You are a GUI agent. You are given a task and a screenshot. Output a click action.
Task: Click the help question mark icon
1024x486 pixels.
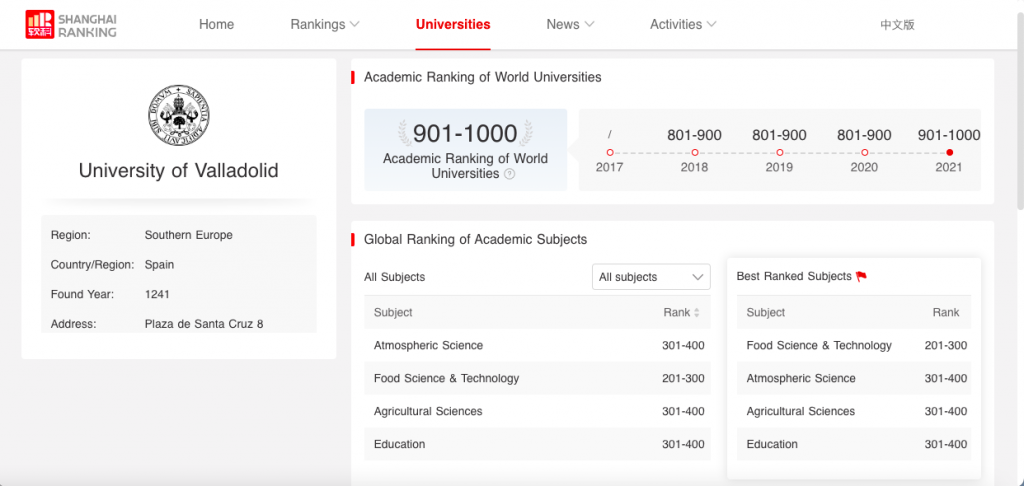[510, 174]
